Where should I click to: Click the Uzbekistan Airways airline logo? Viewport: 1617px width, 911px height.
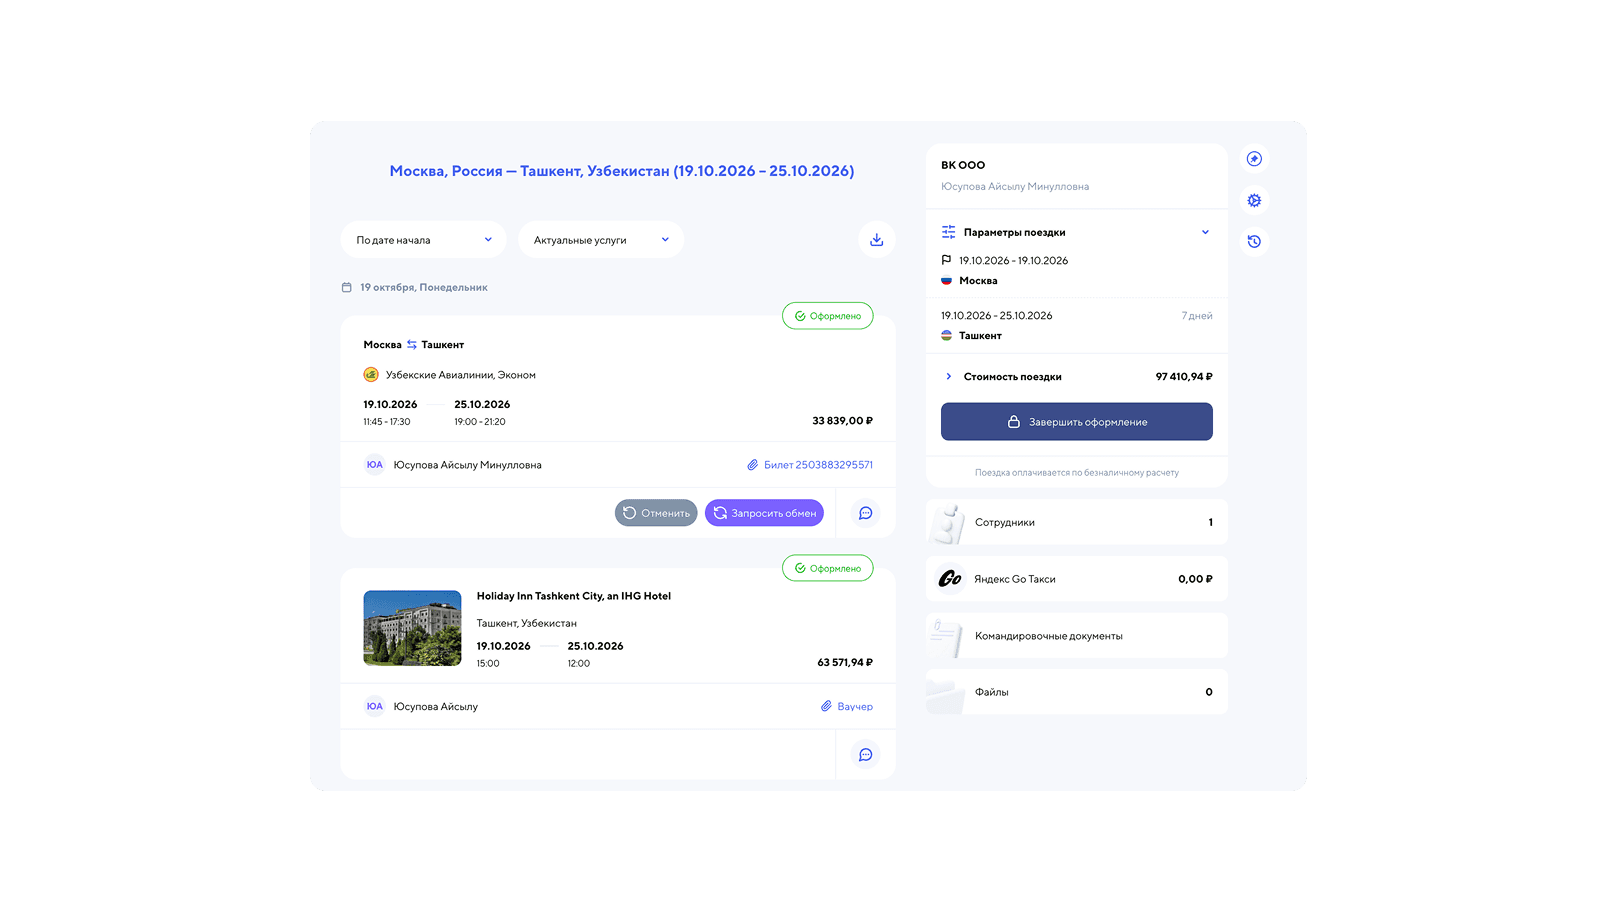click(371, 375)
